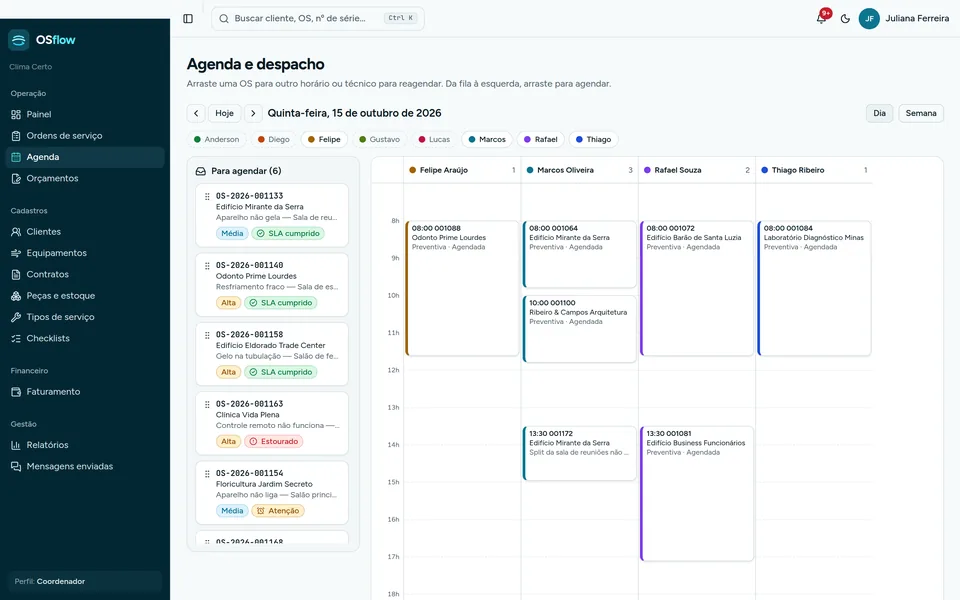Switch to dark mode using moon icon
This screenshot has height=600, width=960.
[x=846, y=18]
